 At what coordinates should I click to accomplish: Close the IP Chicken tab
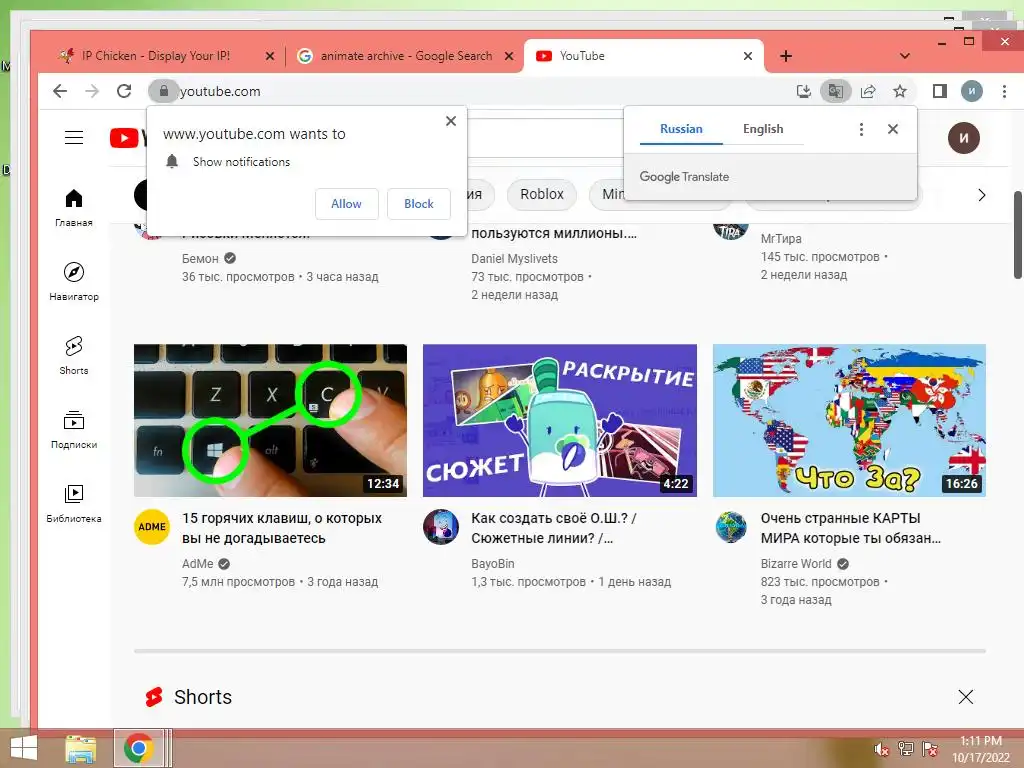(x=270, y=56)
